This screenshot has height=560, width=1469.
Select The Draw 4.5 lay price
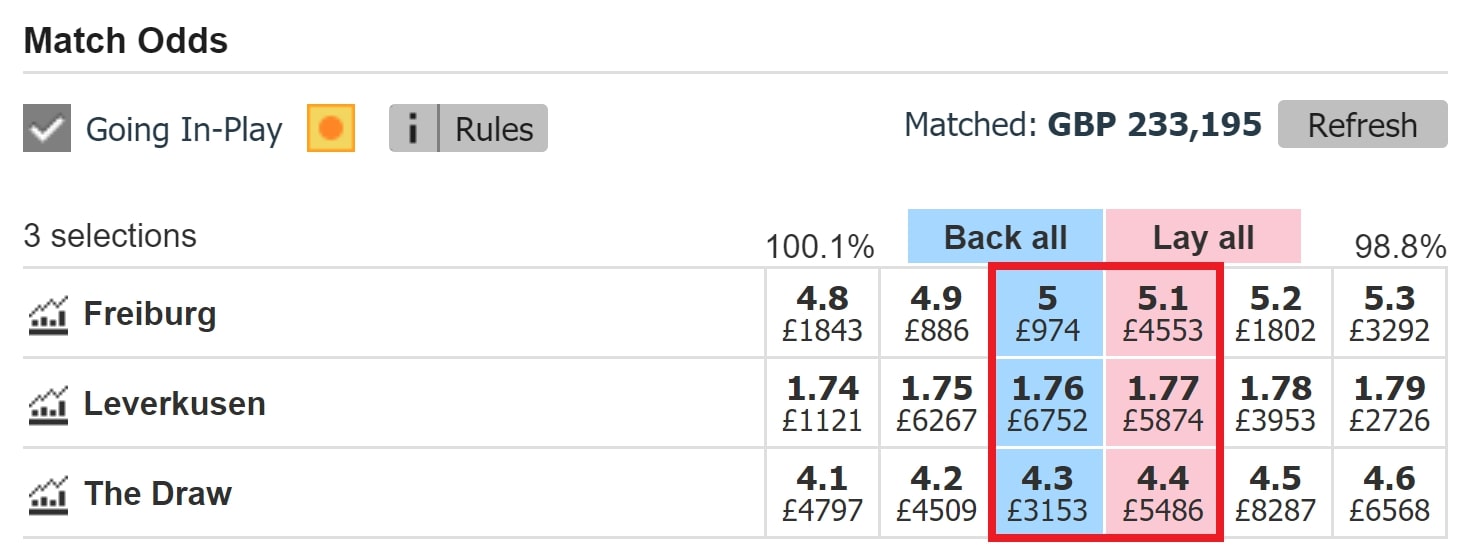[x=1275, y=493]
